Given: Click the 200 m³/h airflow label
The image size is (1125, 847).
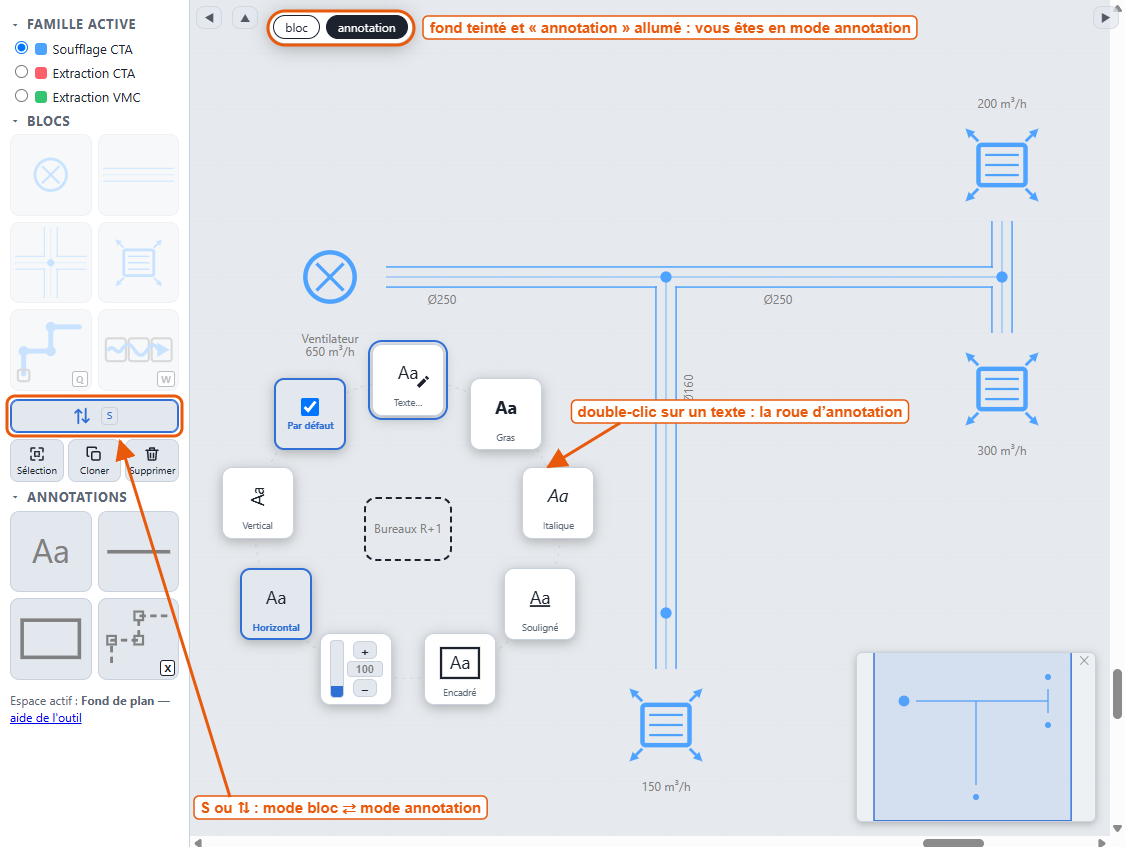Looking at the screenshot, I should (1002, 103).
